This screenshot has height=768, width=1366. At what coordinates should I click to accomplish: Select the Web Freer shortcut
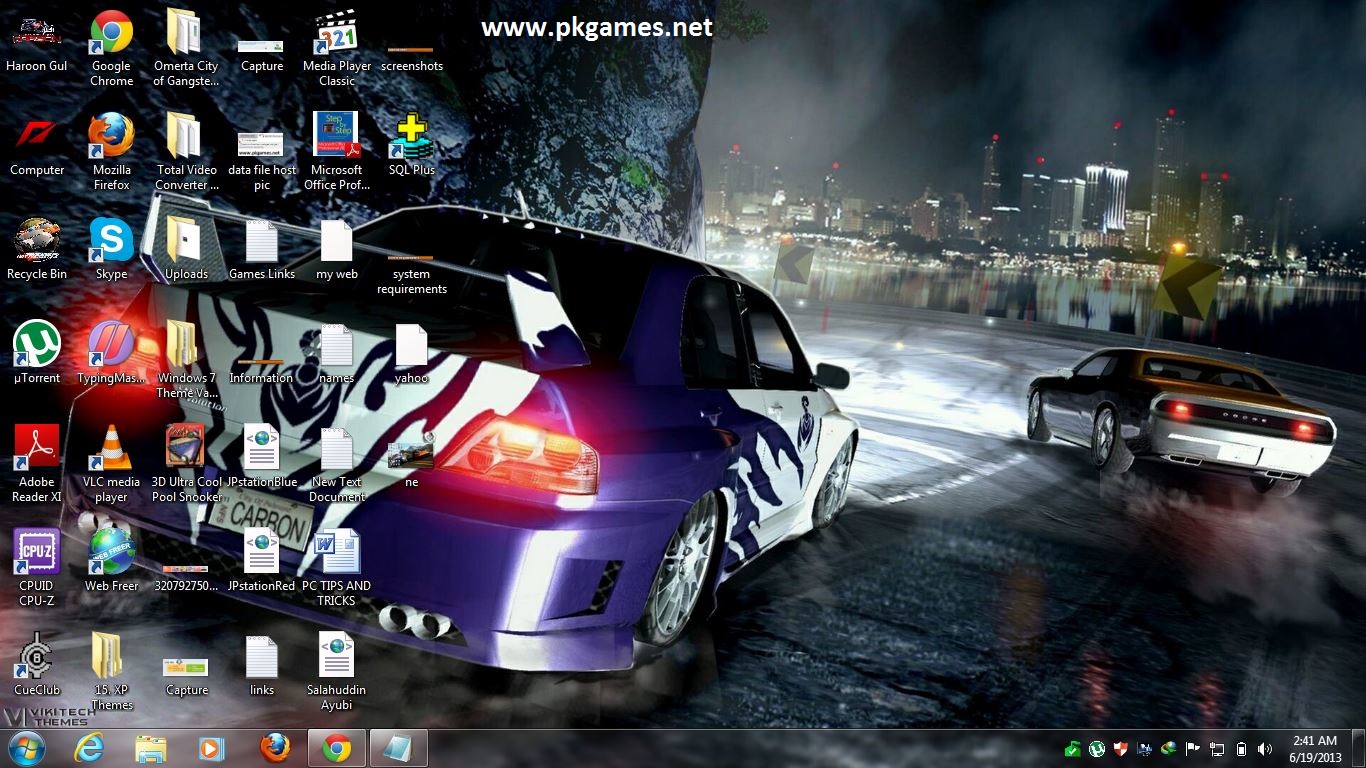click(x=111, y=561)
